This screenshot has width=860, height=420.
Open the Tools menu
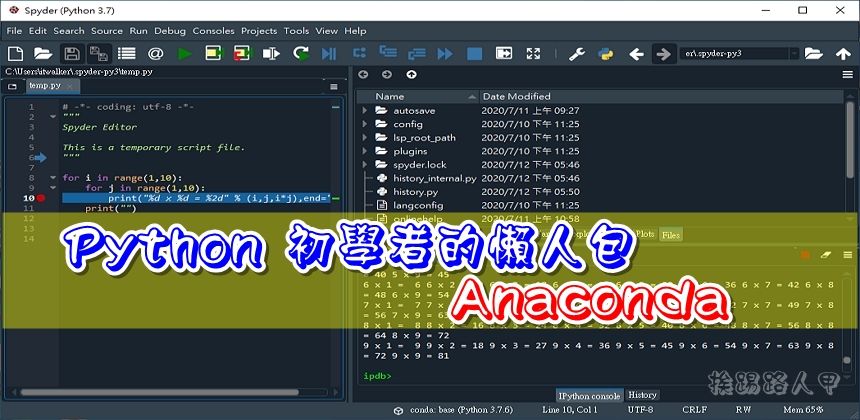point(296,31)
